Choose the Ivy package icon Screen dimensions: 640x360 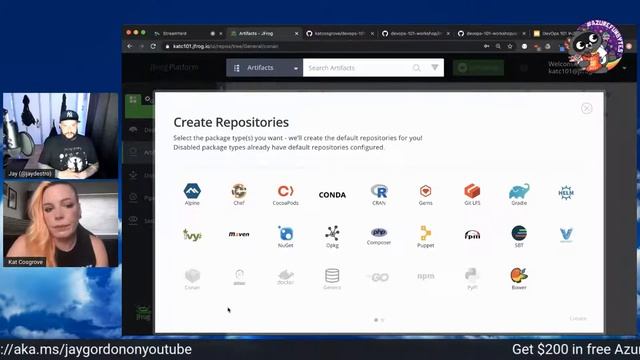point(192,235)
